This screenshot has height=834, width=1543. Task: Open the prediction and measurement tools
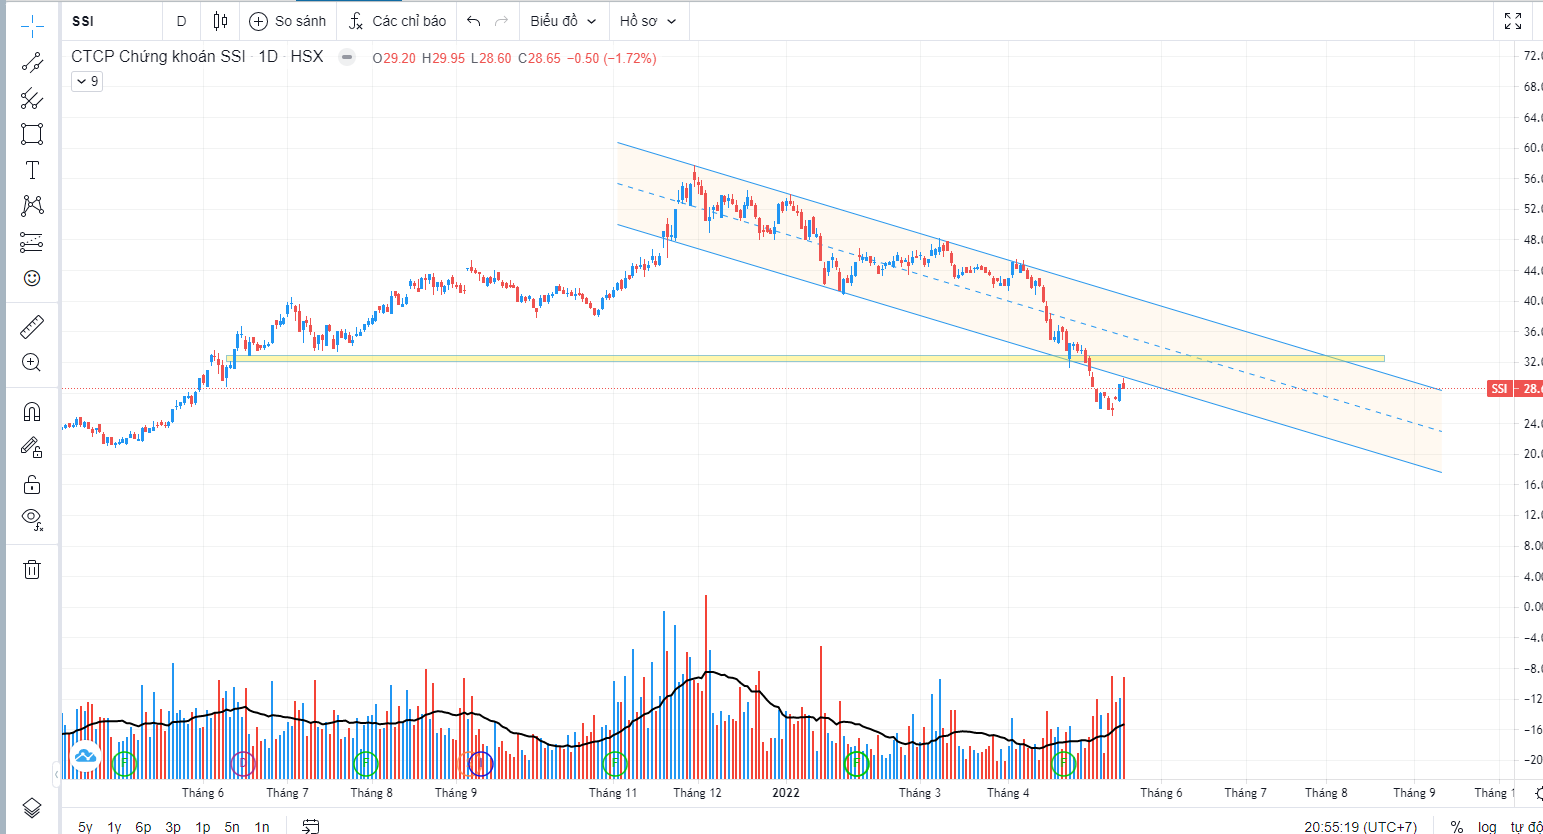32,242
